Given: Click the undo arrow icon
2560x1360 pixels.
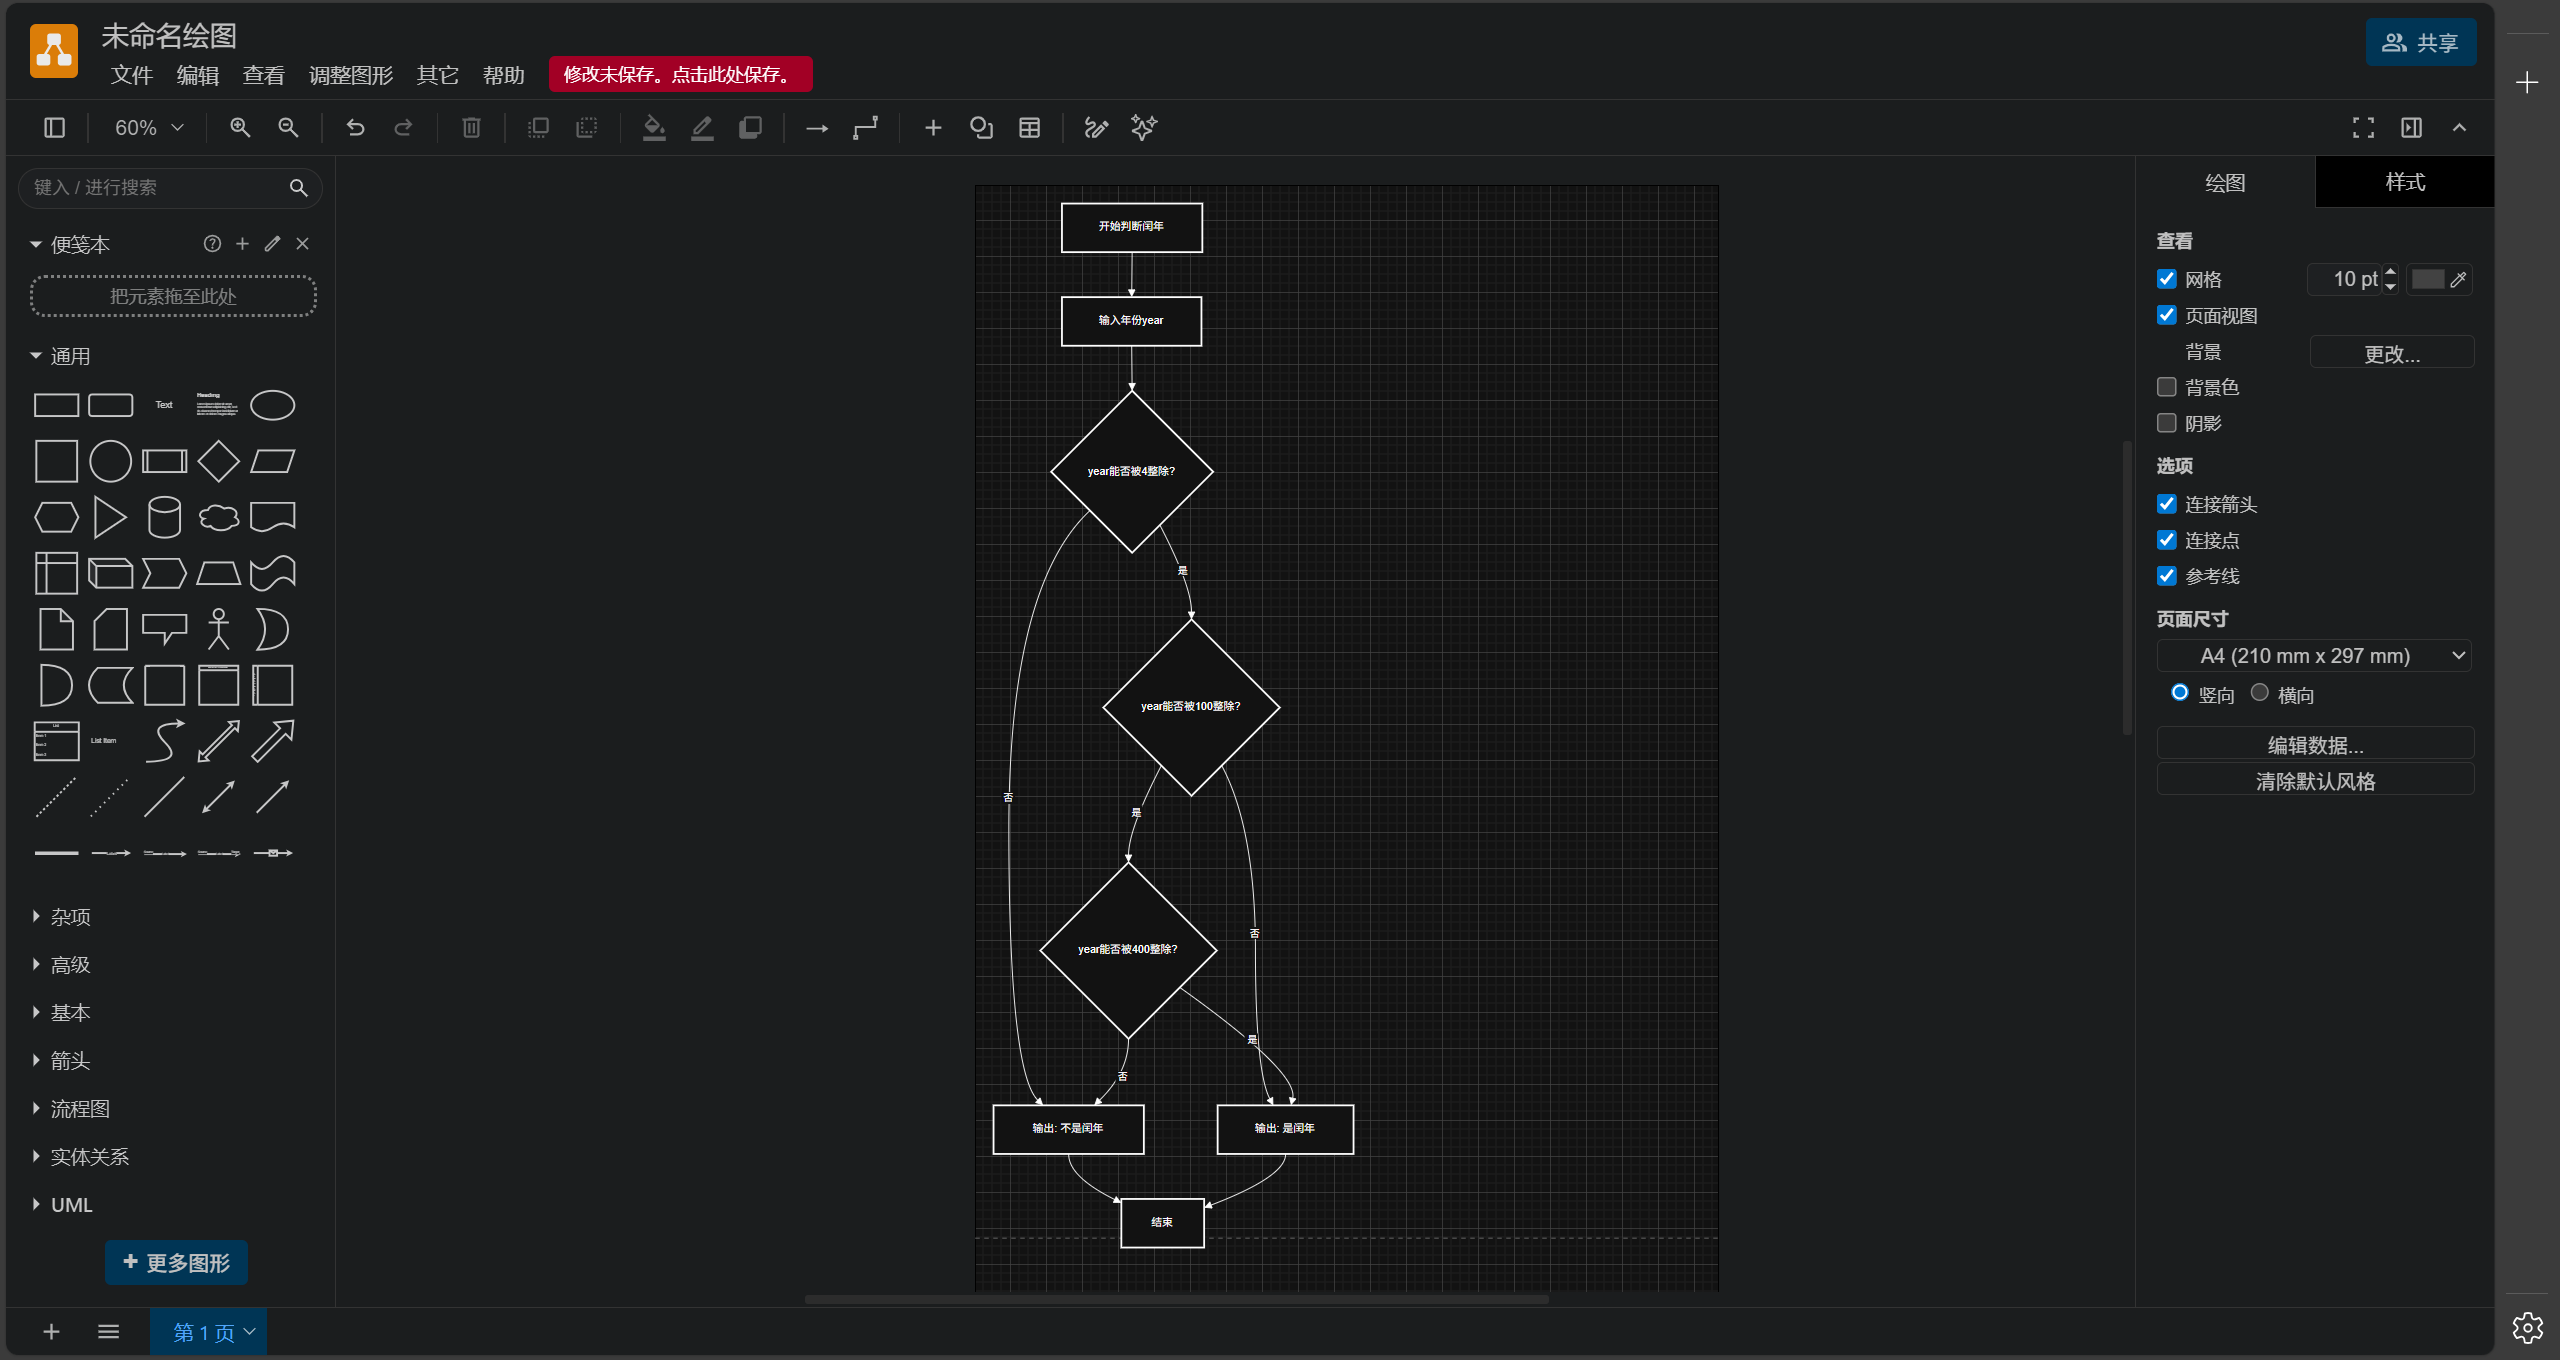Looking at the screenshot, I should pos(355,128).
